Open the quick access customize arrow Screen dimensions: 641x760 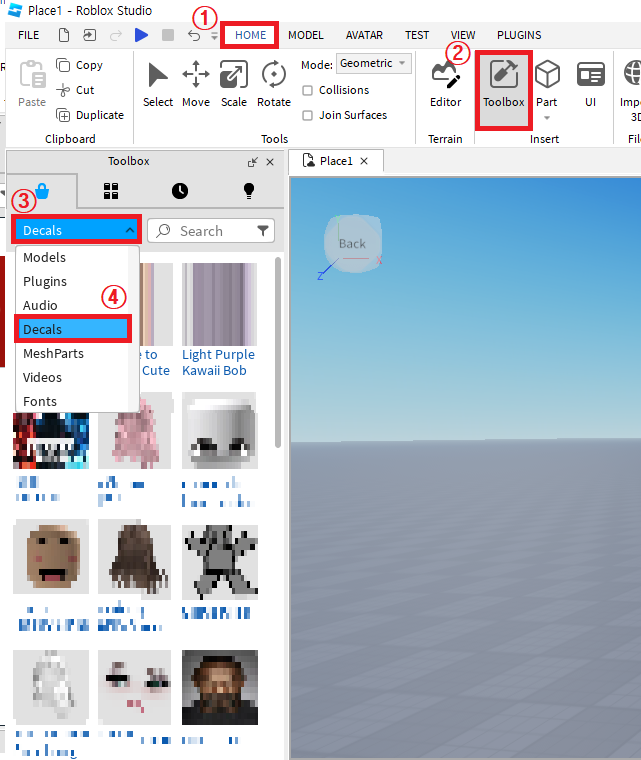click(x=214, y=36)
